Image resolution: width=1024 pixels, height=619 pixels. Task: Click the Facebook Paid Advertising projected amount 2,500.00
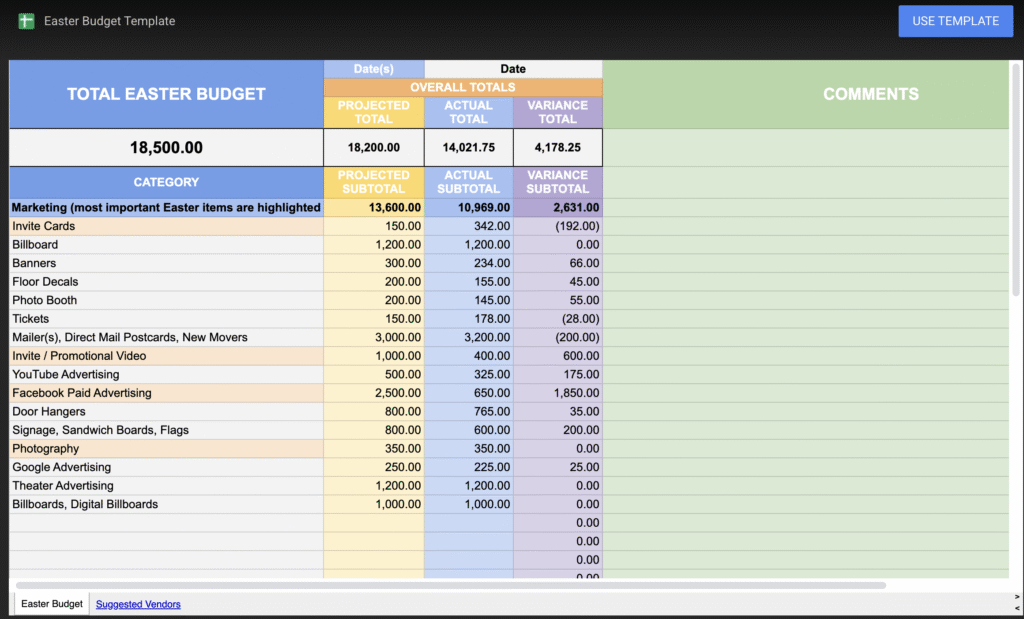[x=373, y=393]
